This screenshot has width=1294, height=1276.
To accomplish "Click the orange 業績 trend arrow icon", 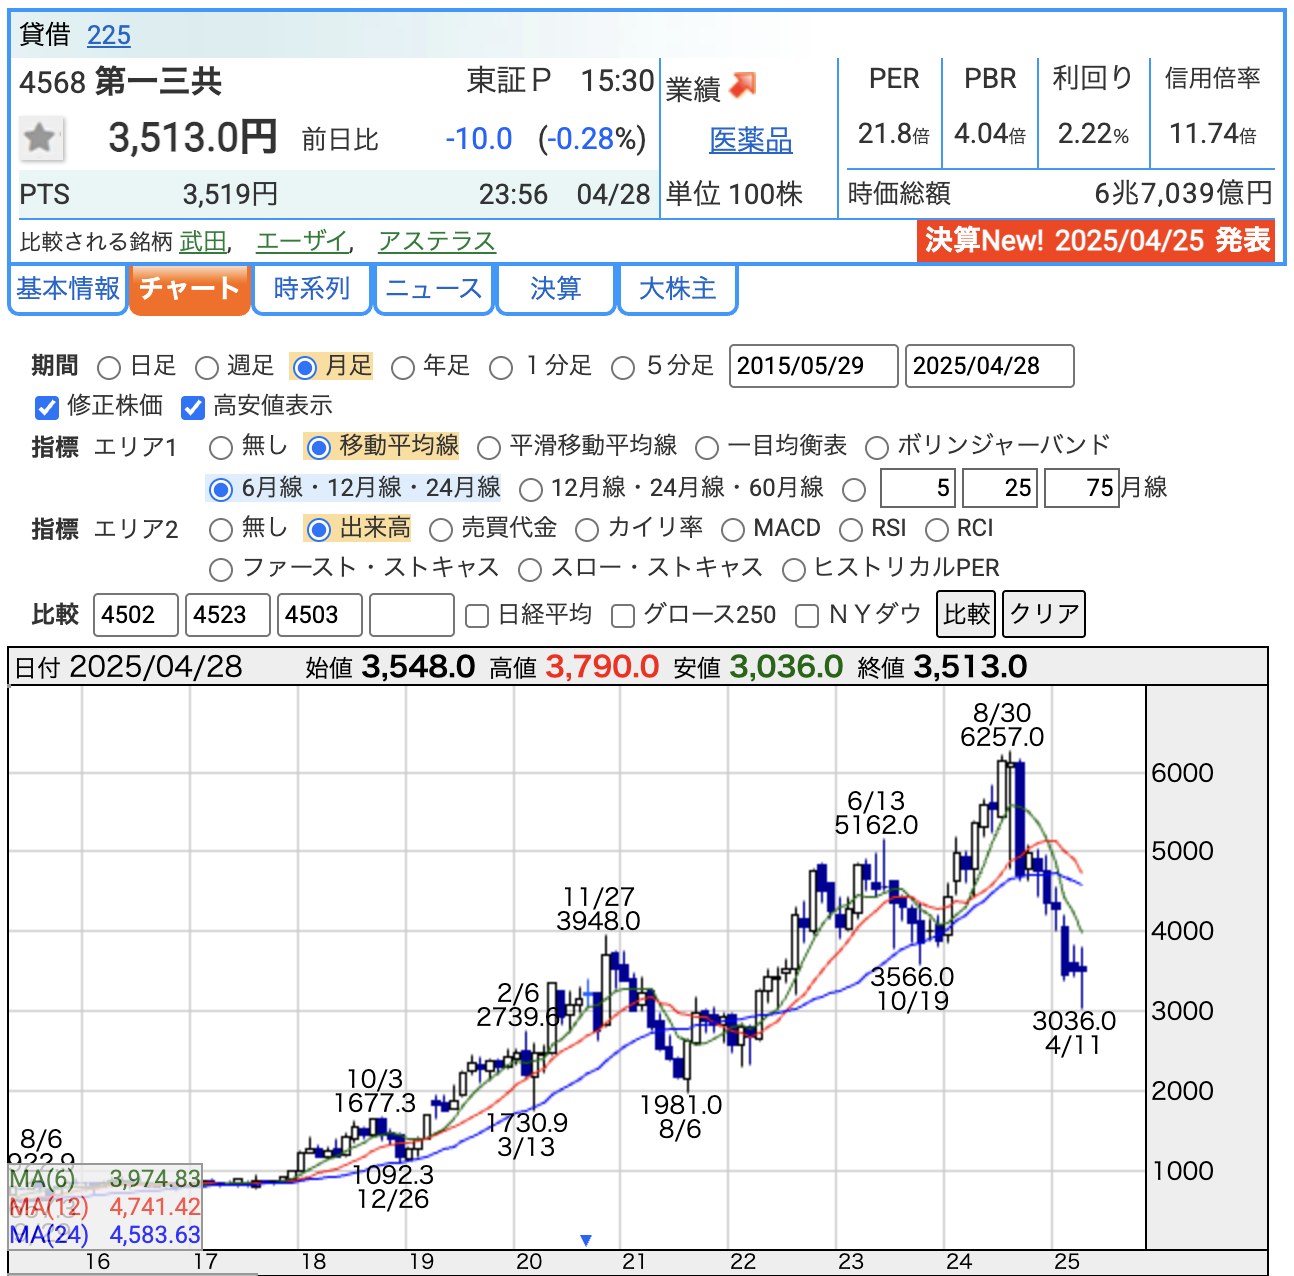I will pyautogui.click(x=742, y=85).
